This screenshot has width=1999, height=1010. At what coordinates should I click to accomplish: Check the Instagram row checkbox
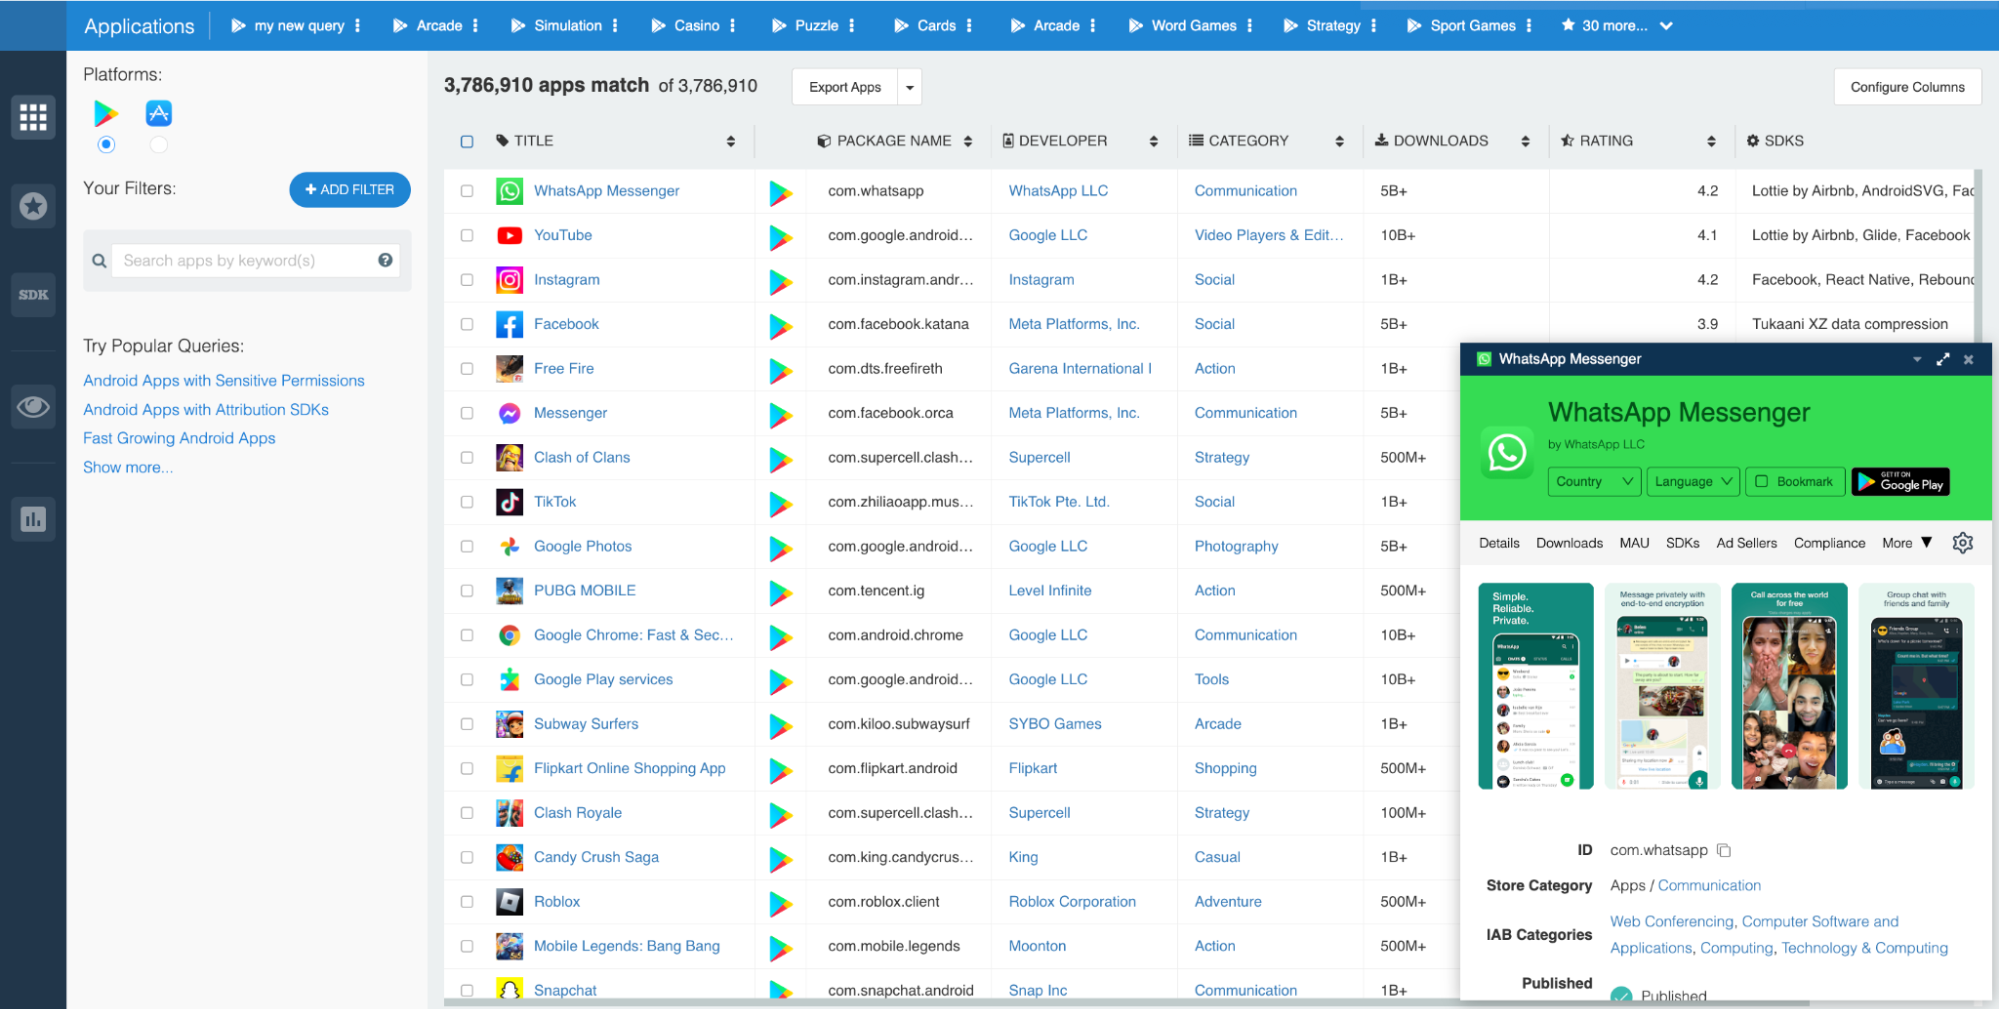(467, 280)
